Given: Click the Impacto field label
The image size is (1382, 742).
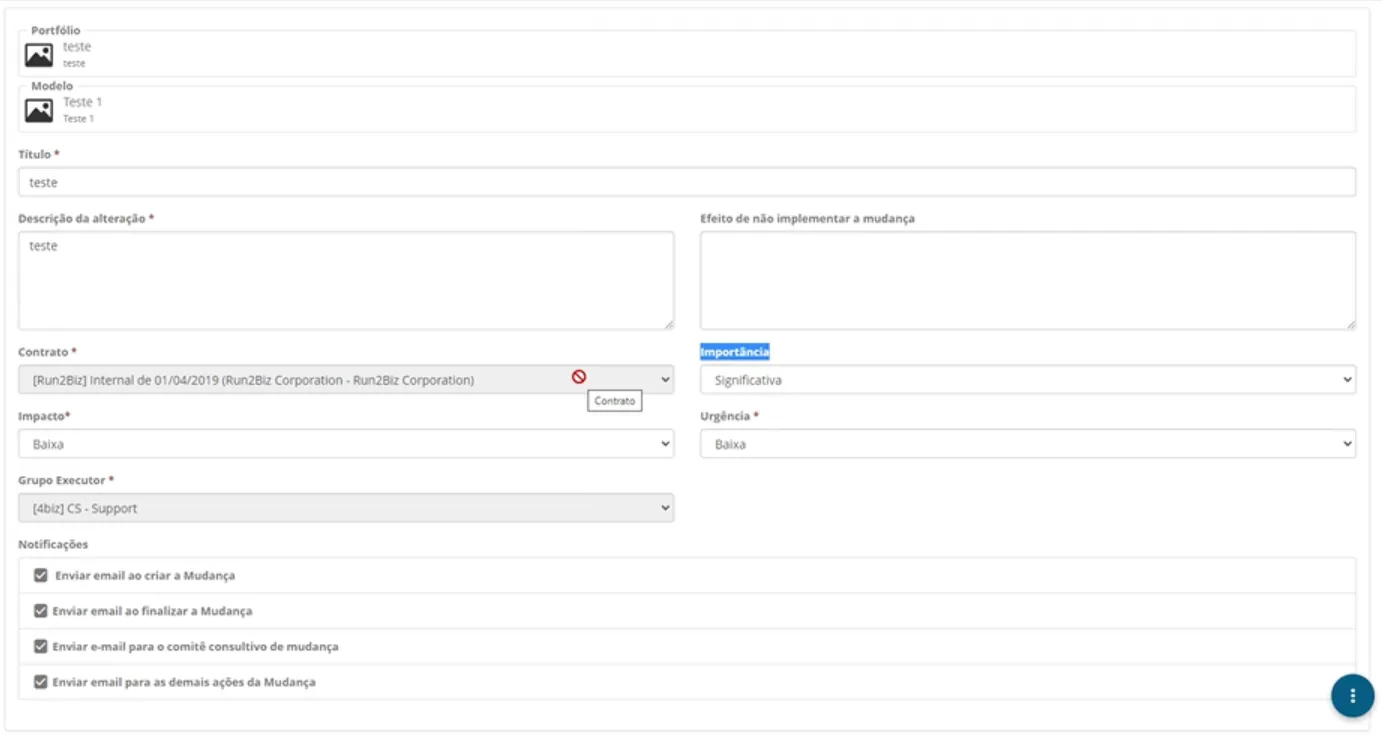Looking at the screenshot, I should click(x=44, y=416).
